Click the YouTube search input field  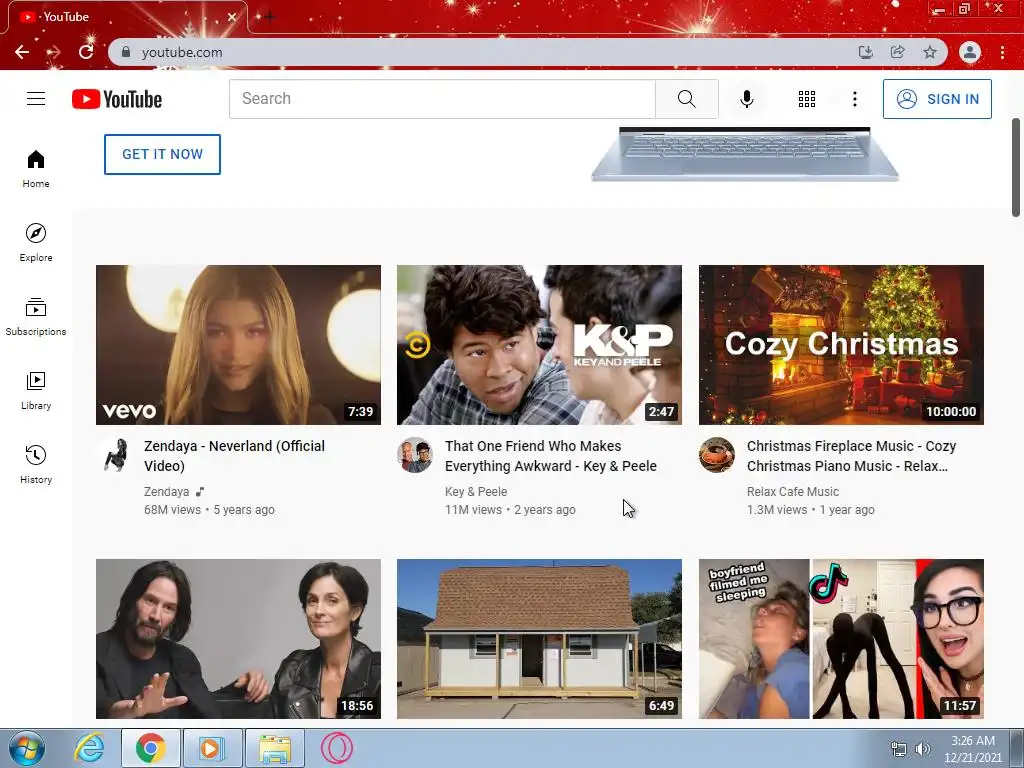point(442,99)
